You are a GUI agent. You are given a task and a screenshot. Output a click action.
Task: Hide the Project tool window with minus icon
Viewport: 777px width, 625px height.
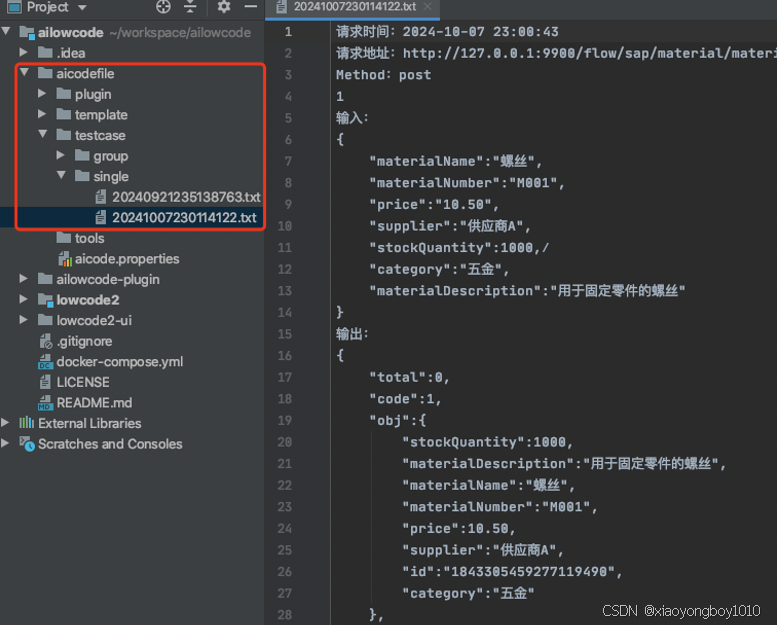coord(251,7)
